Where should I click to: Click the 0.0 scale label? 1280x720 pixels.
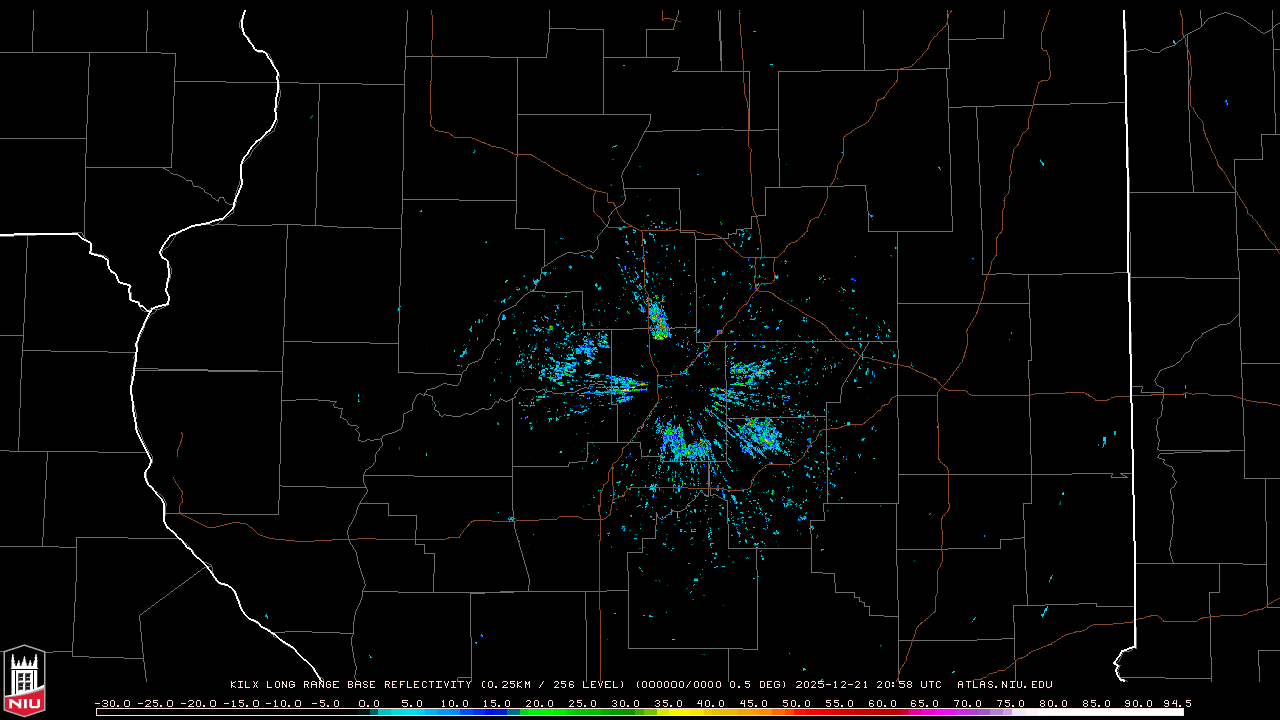point(369,703)
